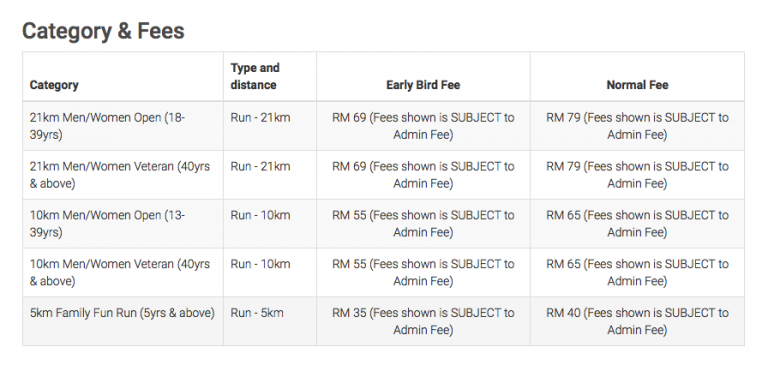Click the 21km Men/Women Veteran category cell
This screenshot has width=768, height=377.
coord(120,175)
